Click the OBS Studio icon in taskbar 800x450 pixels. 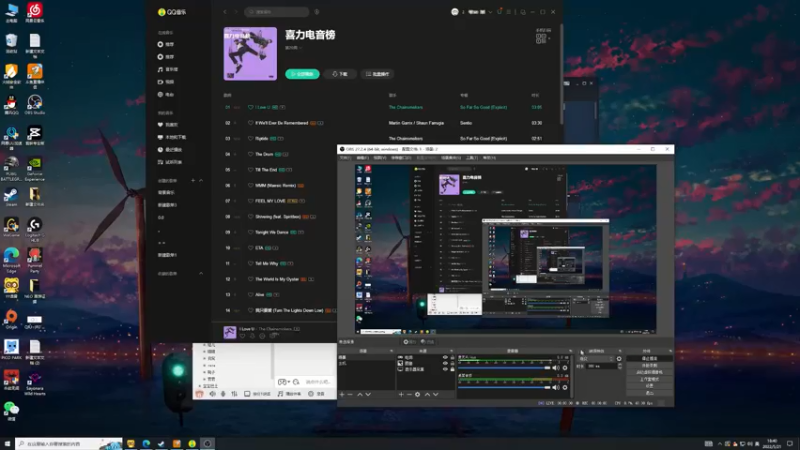pyautogui.click(x=207, y=444)
